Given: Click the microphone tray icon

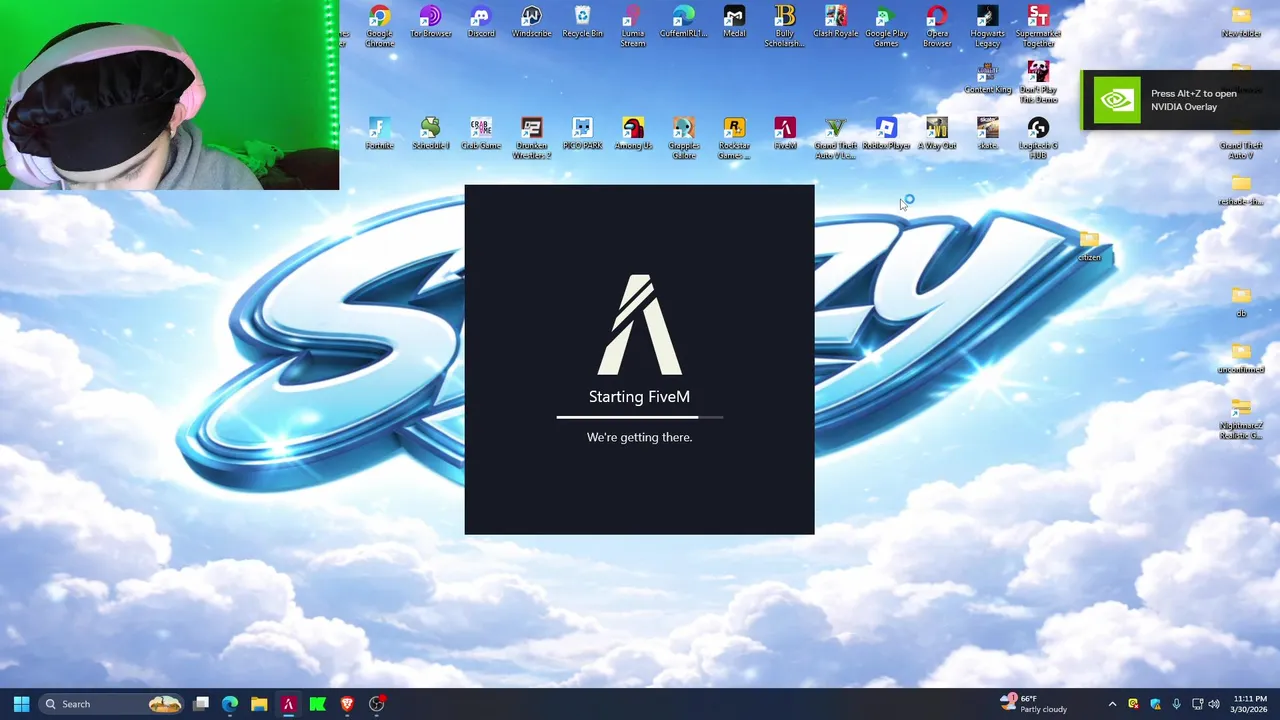Looking at the screenshot, I should pos(1177,704).
